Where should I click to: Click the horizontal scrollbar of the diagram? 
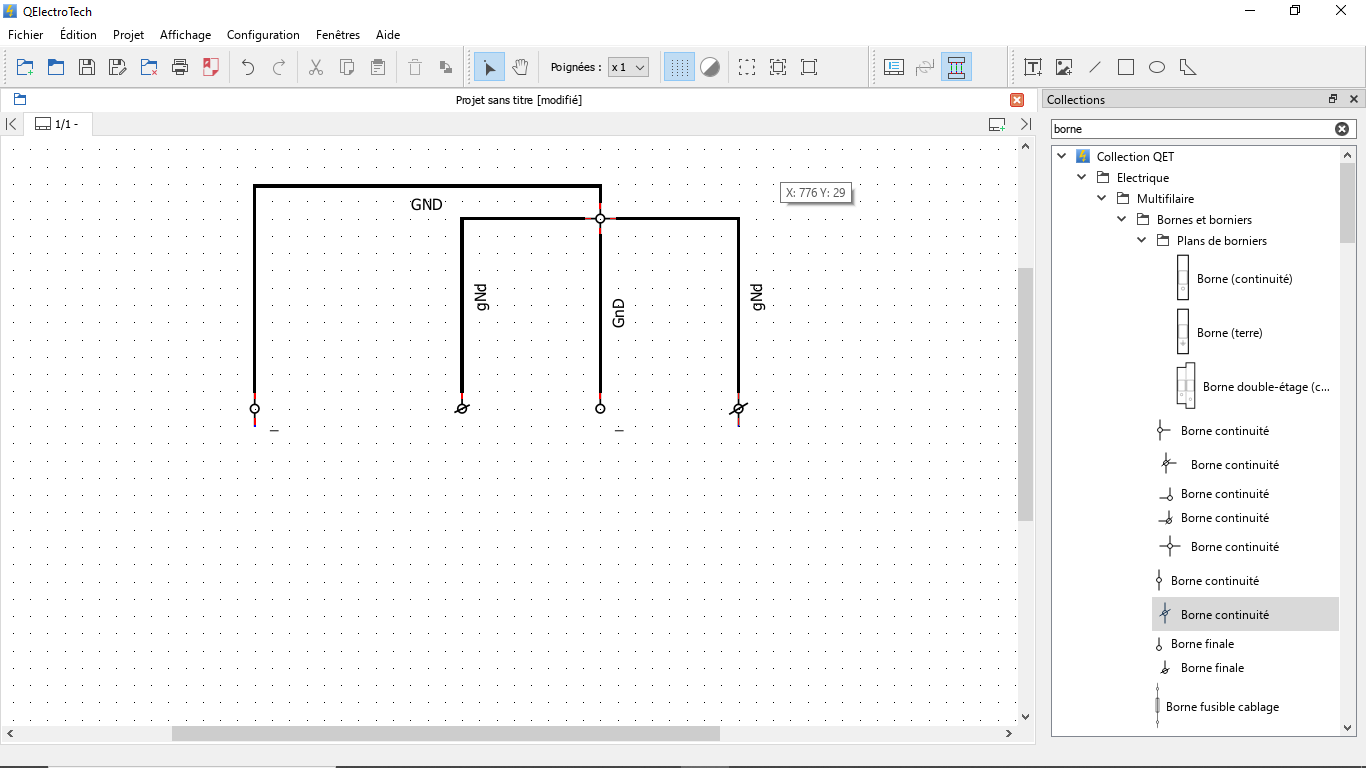445,734
